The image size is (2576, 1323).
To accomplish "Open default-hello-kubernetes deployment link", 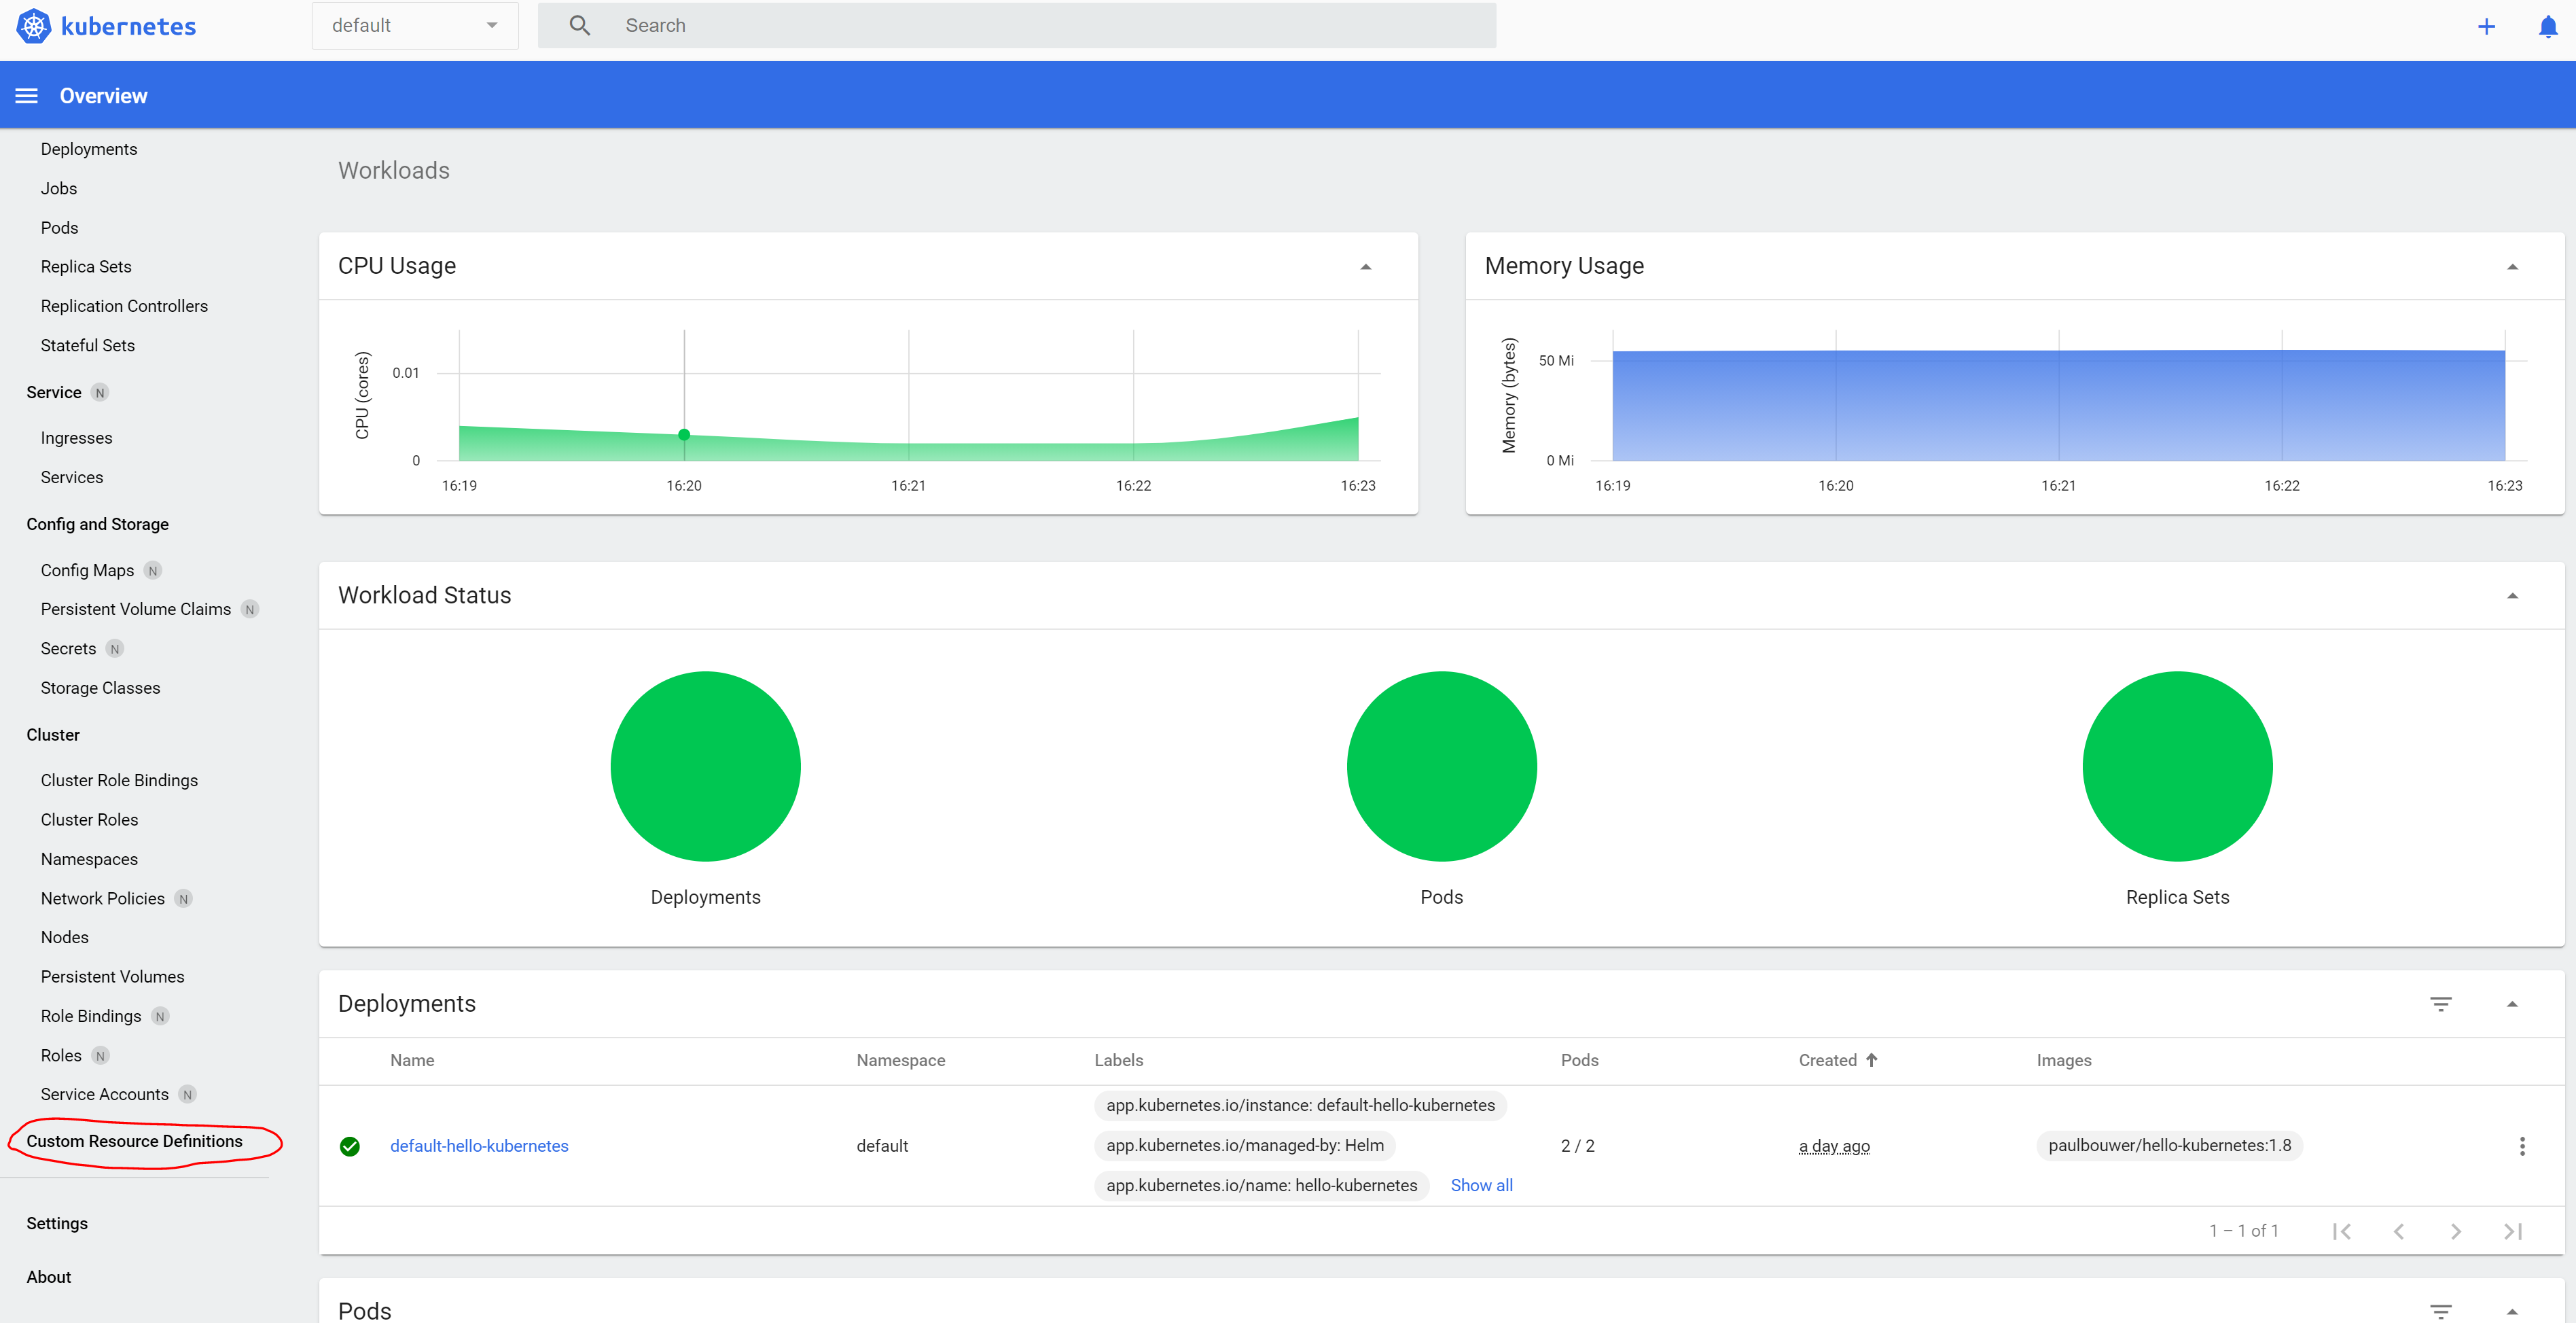I will [479, 1146].
